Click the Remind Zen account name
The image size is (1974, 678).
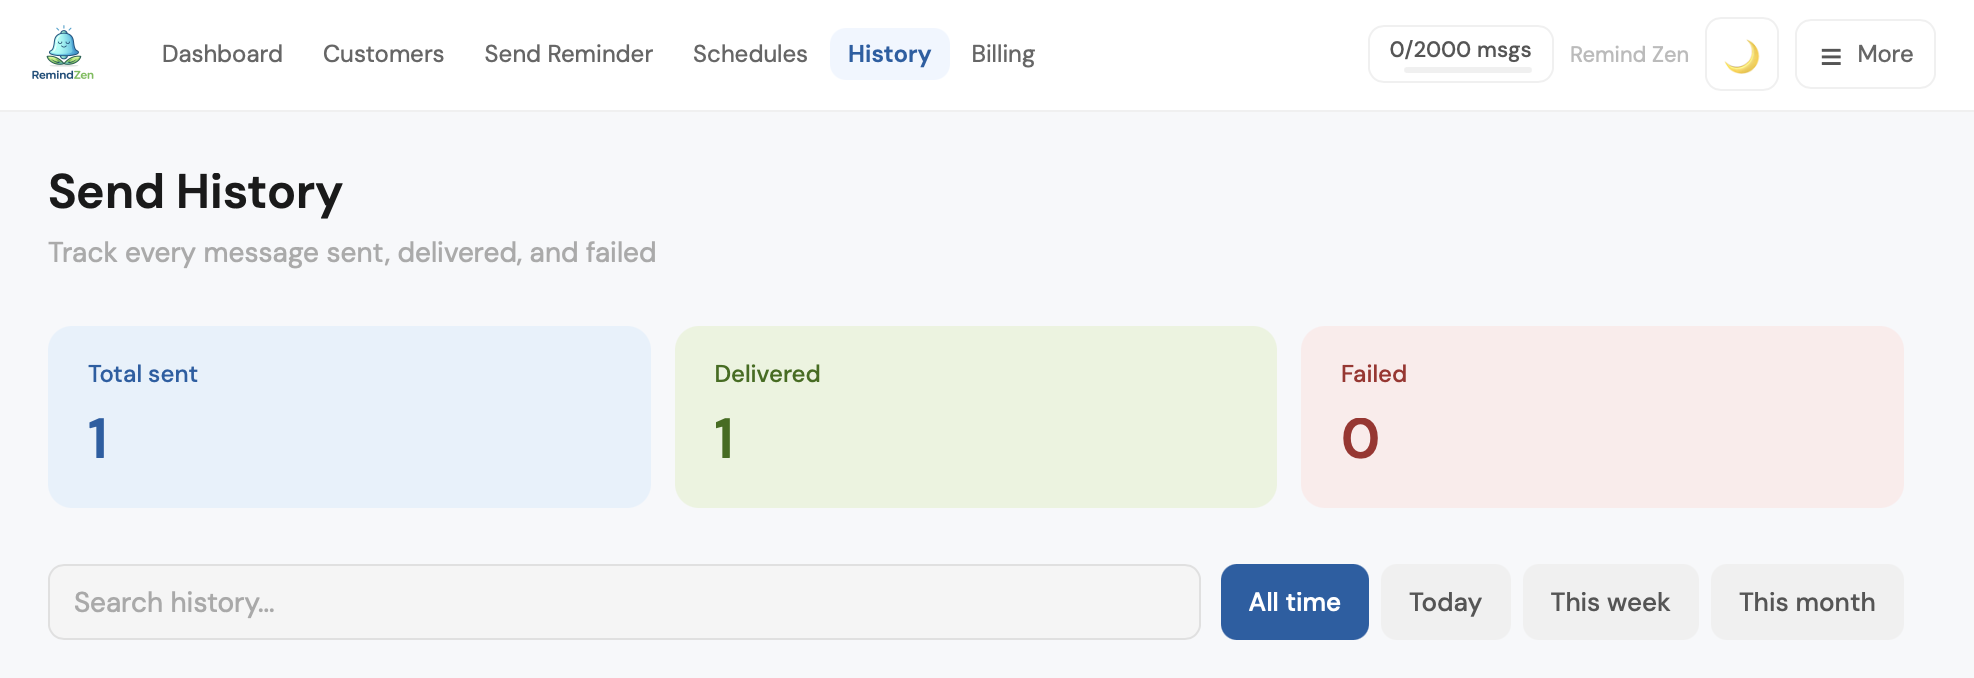coord(1629,55)
